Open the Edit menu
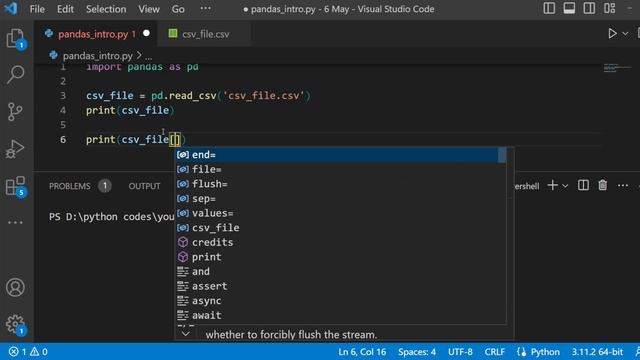Screen dimensions: 640x360 click(65, 9)
